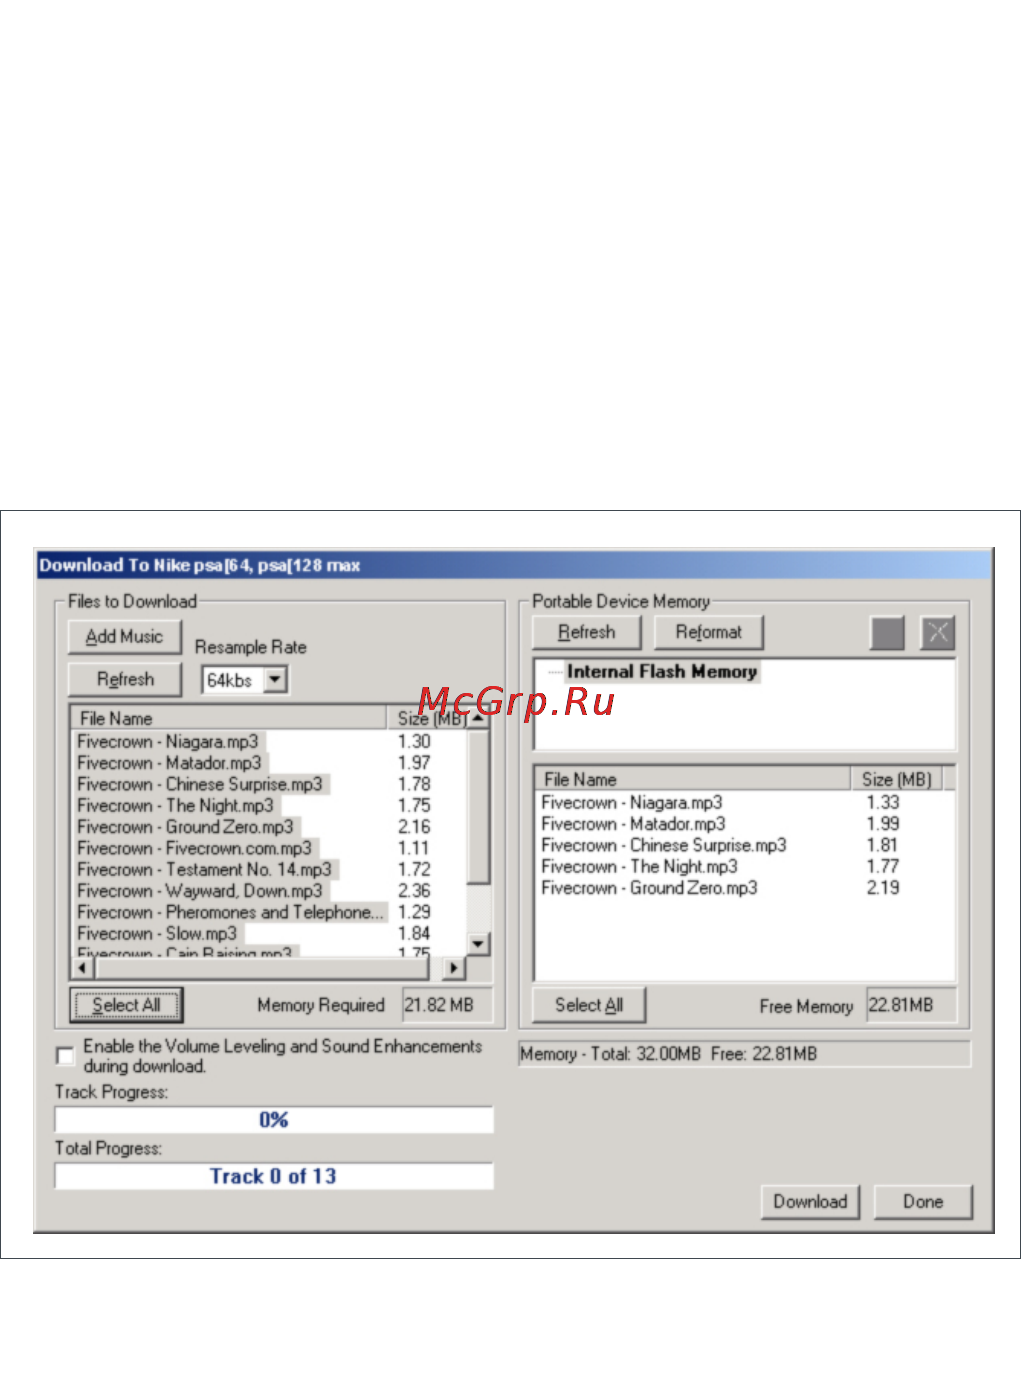This screenshot has height=1400, width=1021.
Task: Select Fivecrown - Wayward, Down.mp3 file
Action: click(200, 890)
